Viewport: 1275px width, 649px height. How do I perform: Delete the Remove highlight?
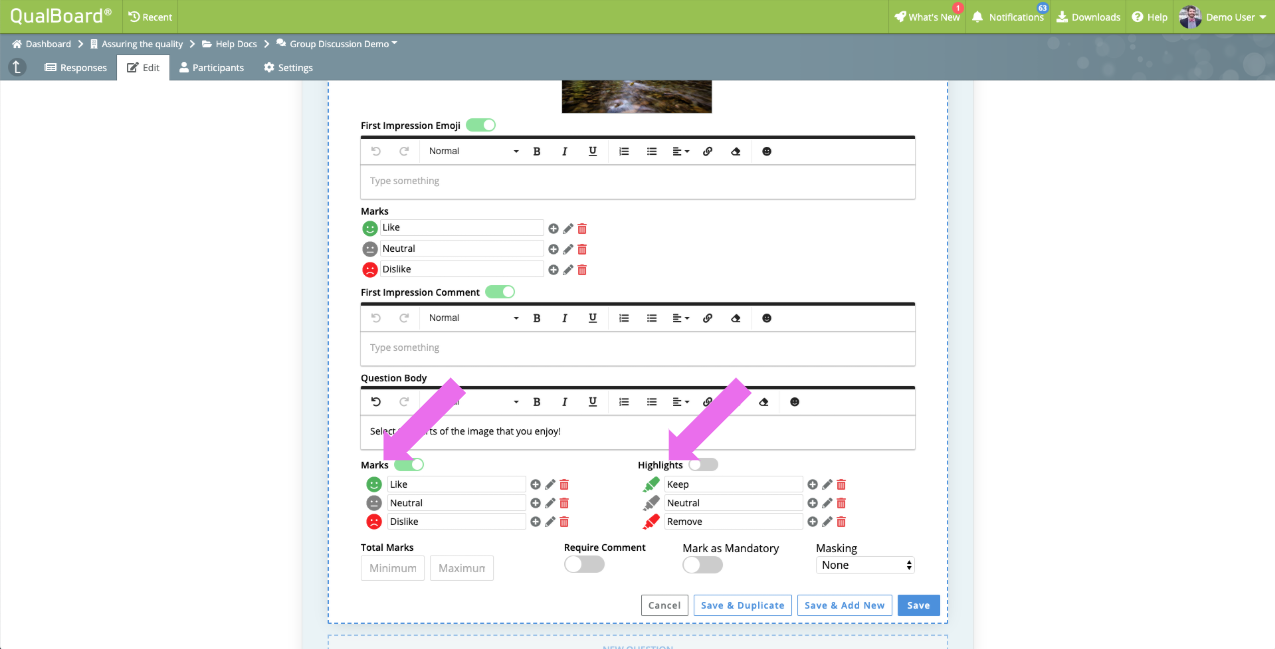point(841,522)
